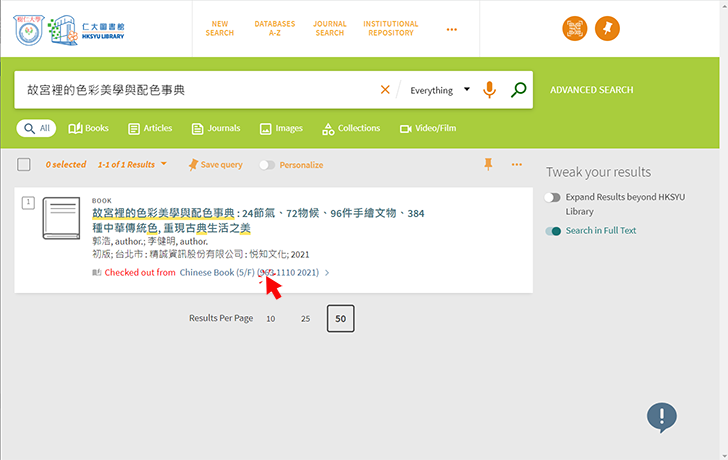
Task: Open Advanced Search
Action: (x=591, y=90)
